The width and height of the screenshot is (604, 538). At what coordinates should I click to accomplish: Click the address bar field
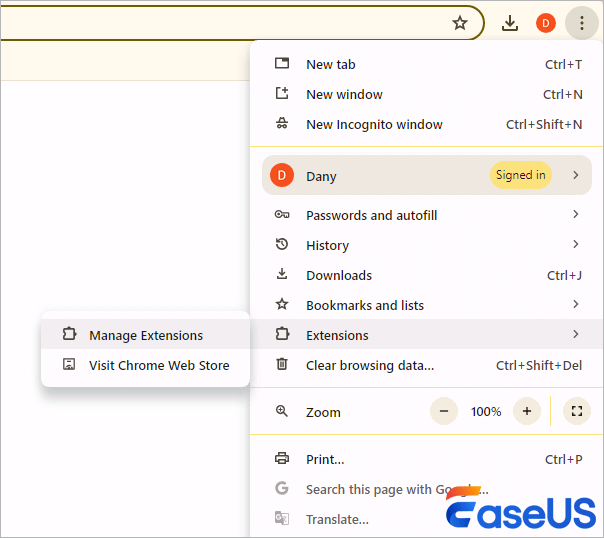(x=220, y=23)
